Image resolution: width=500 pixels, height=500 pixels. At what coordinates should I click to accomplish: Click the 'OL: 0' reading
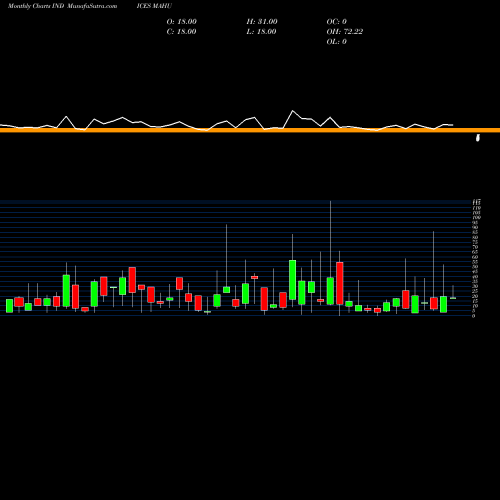pos(337,42)
